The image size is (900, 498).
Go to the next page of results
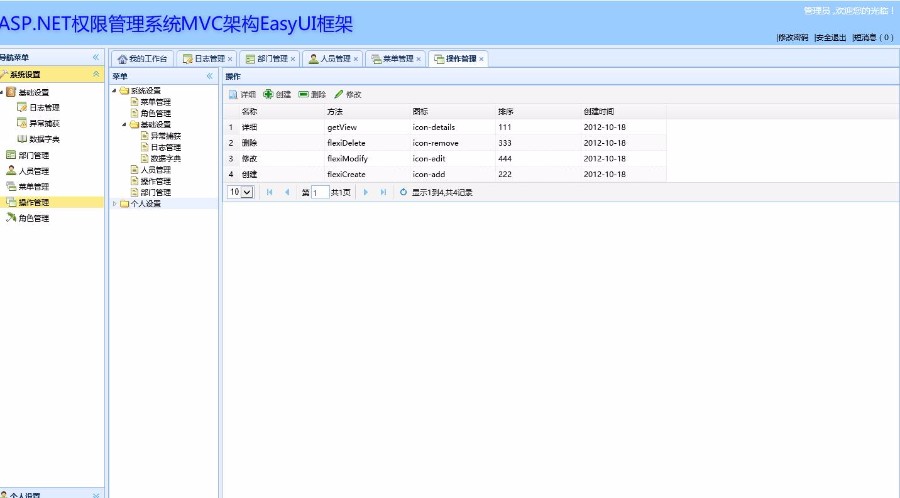point(366,192)
